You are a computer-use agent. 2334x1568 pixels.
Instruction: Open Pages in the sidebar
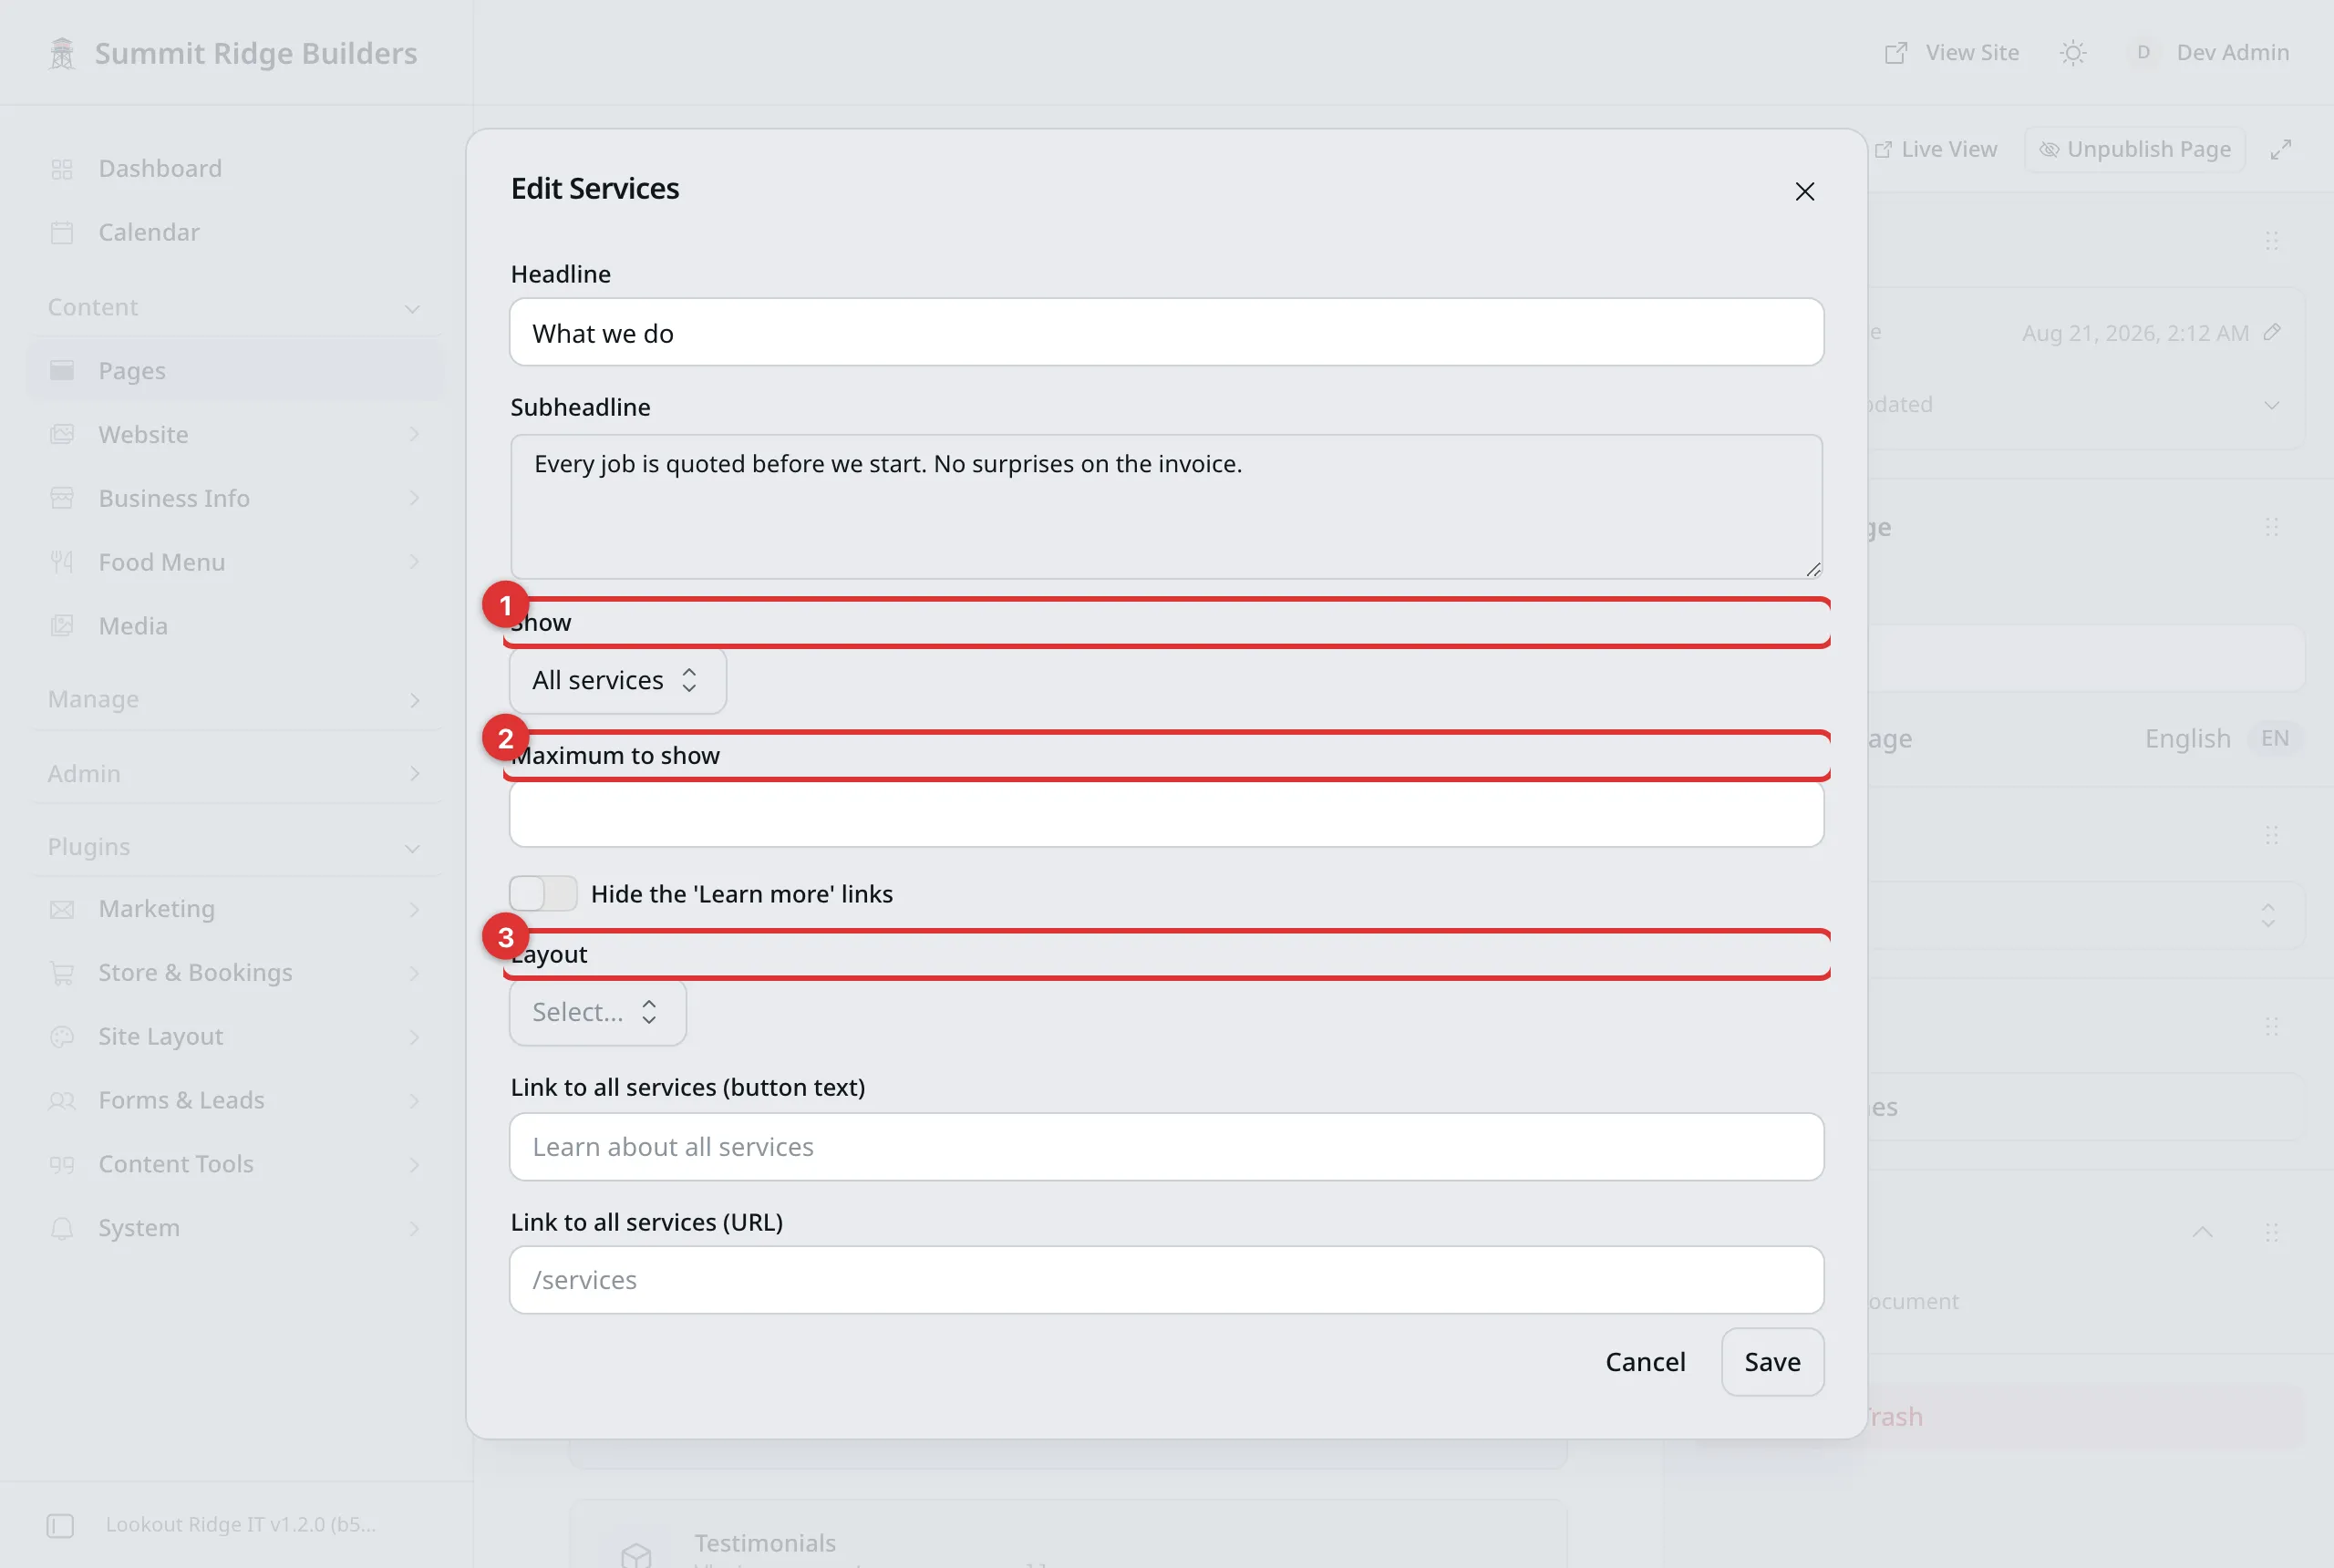236,370
